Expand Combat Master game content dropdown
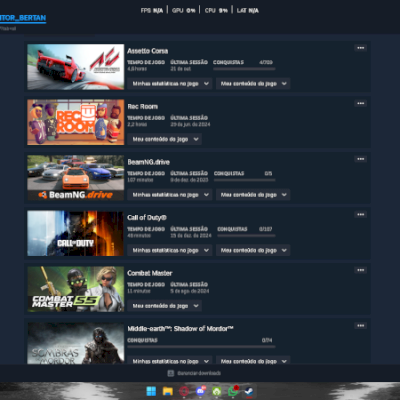This screenshot has width=400, height=400. (x=164, y=306)
